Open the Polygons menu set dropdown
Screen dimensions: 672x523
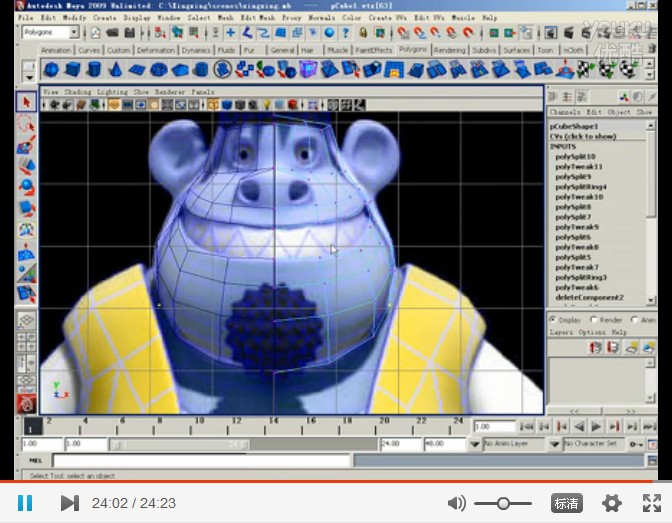tap(74, 33)
